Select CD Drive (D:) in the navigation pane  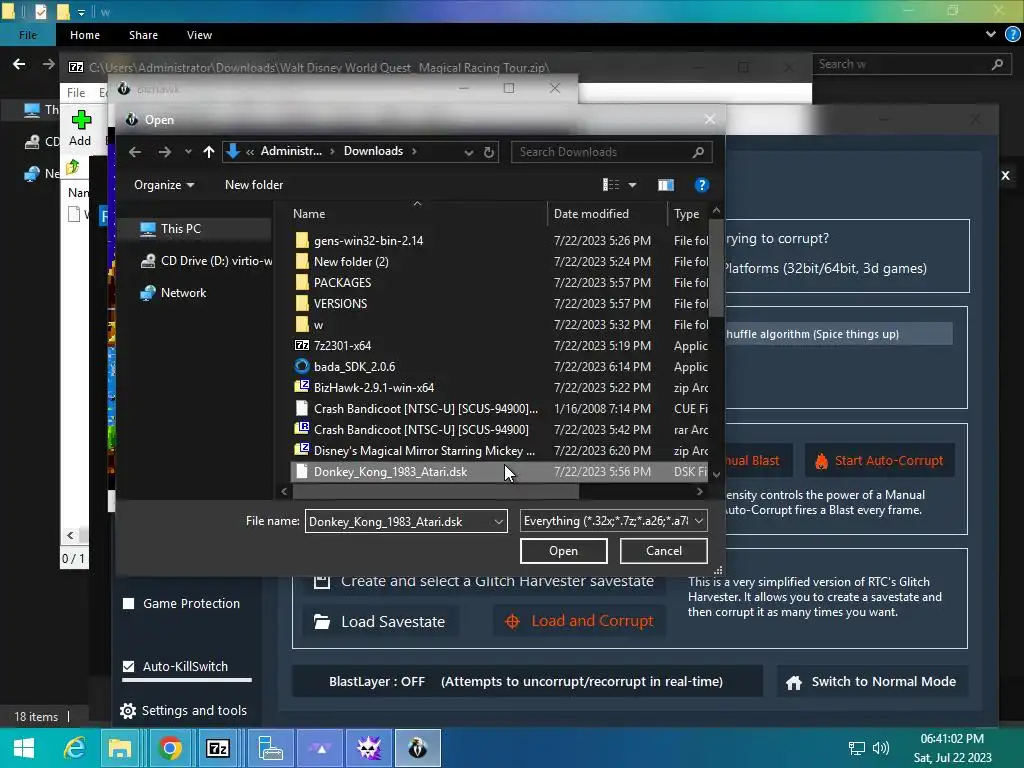[x=206, y=261]
